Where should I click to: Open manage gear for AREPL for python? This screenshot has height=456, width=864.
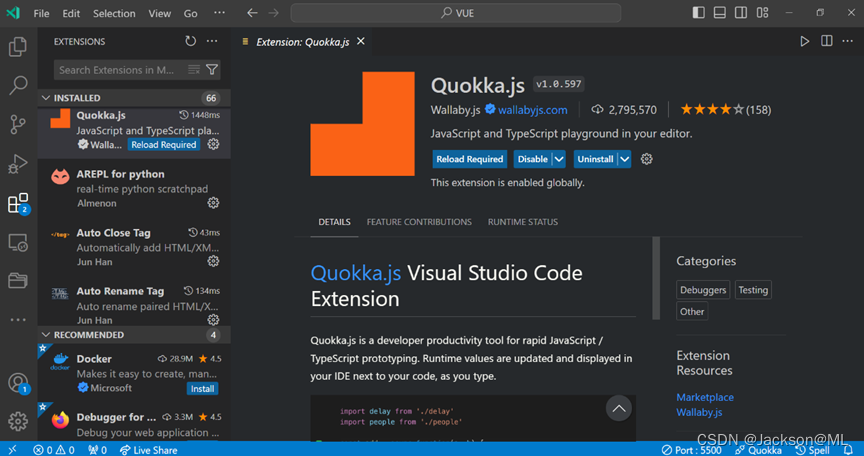213,203
